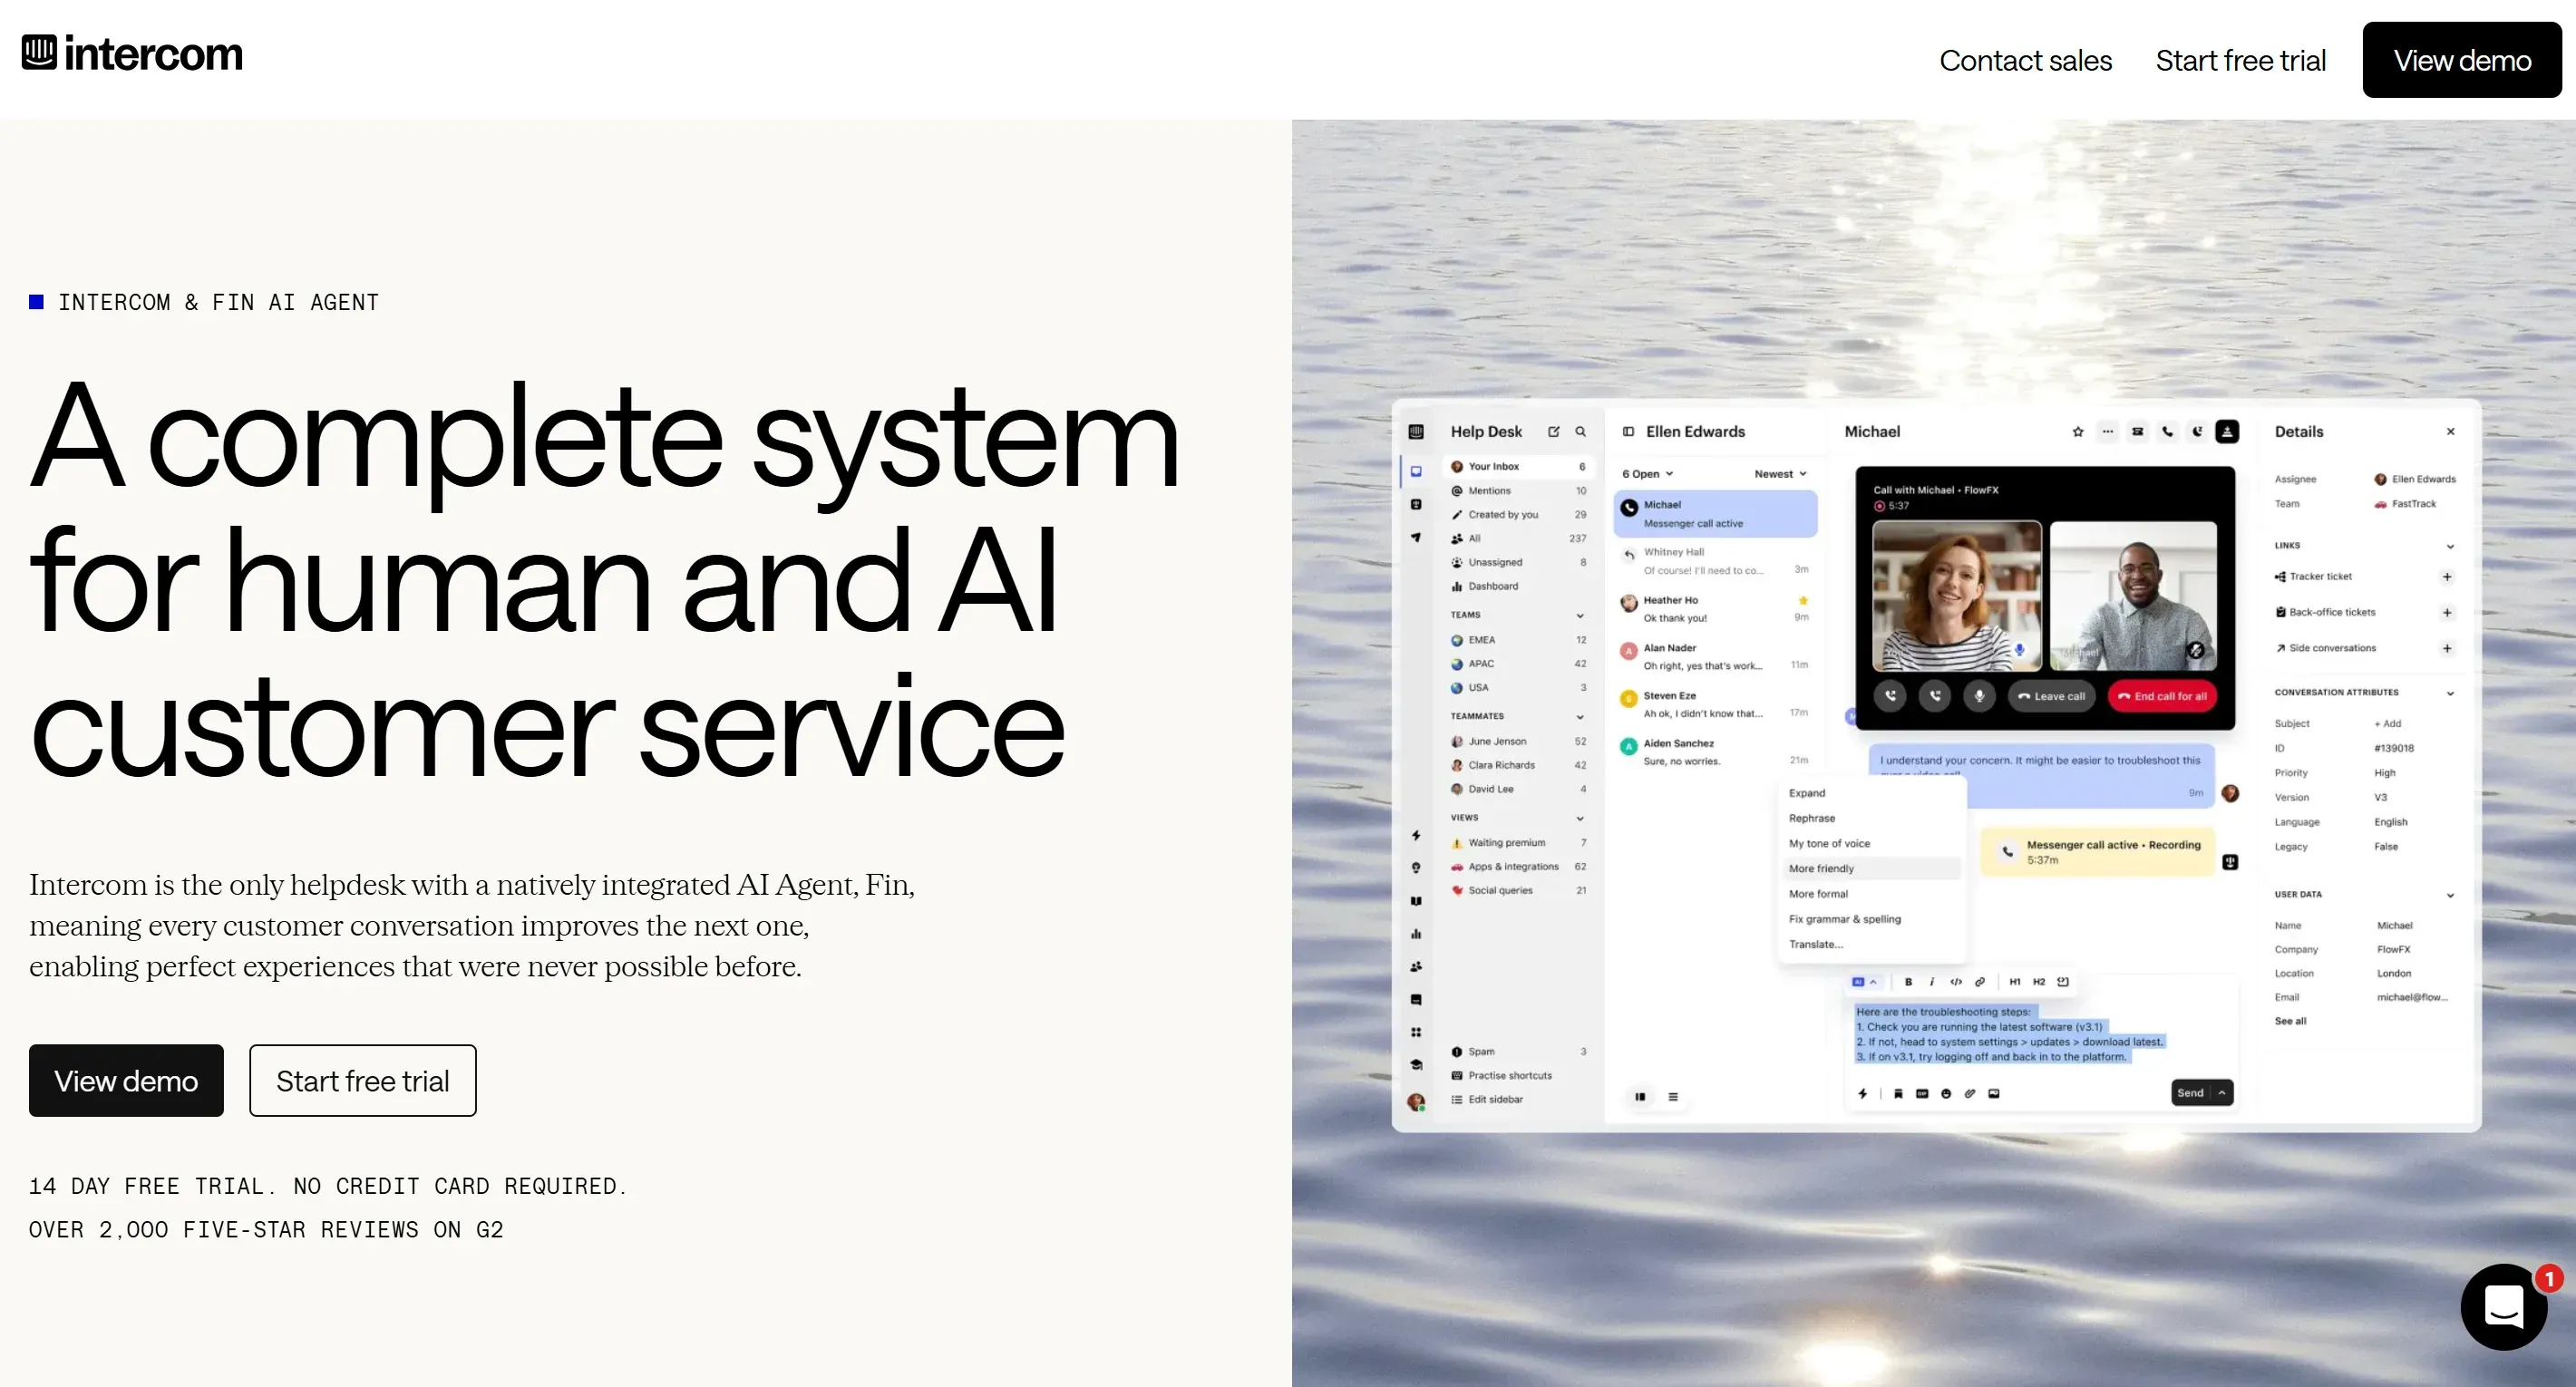Open the AI assist dropdown in composer toolbar
The height and width of the screenshot is (1387, 2576).
(x=1865, y=982)
